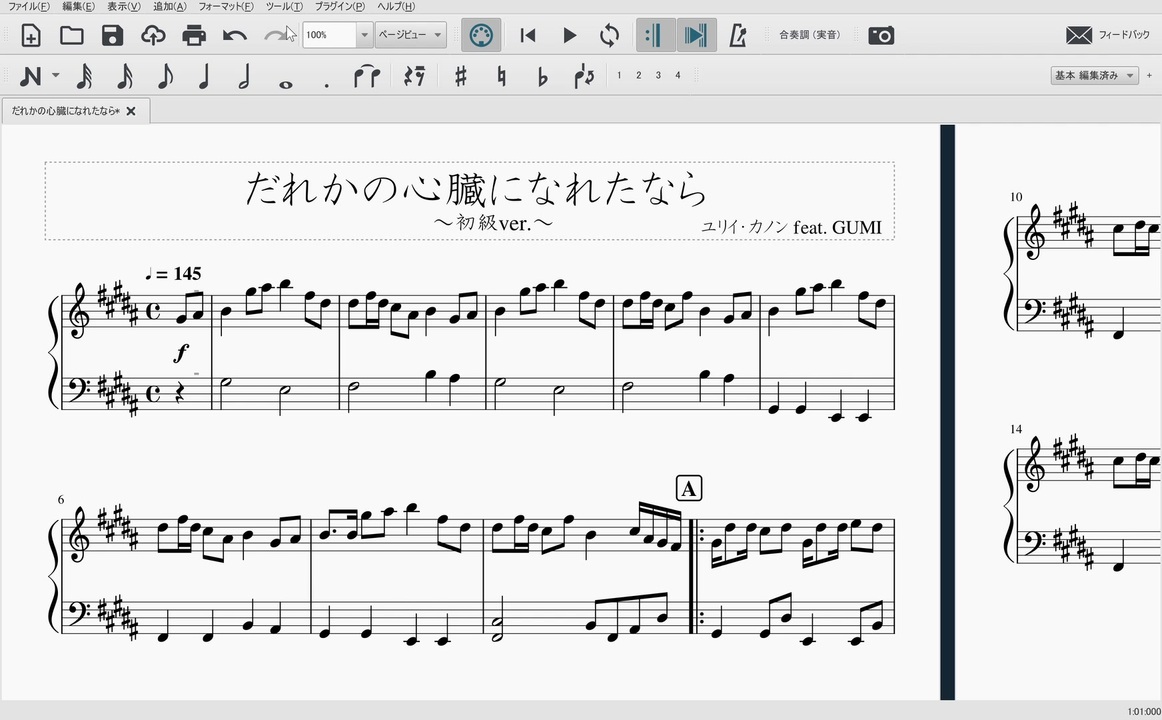Open the ファイル(F) menu
The width and height of the screenshot is (1162, 720).
click(28, 6)
